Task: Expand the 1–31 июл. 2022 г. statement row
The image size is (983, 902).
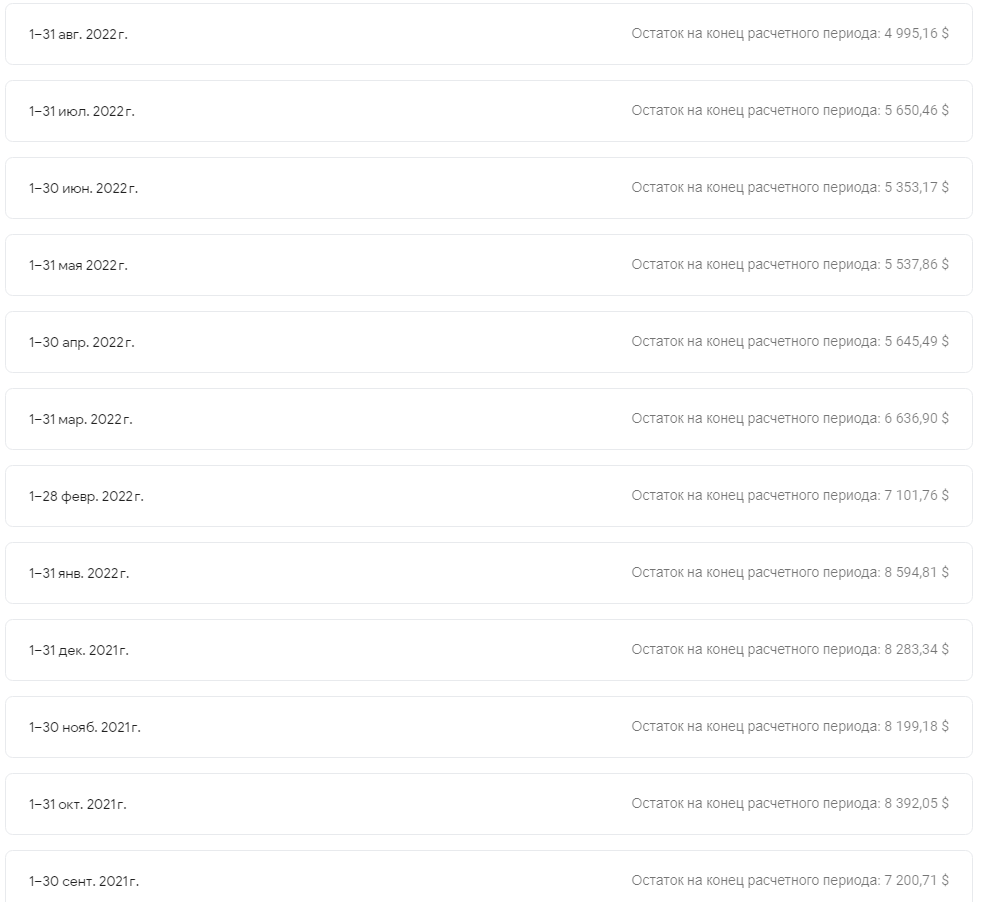Action: (x=488, y=111)
